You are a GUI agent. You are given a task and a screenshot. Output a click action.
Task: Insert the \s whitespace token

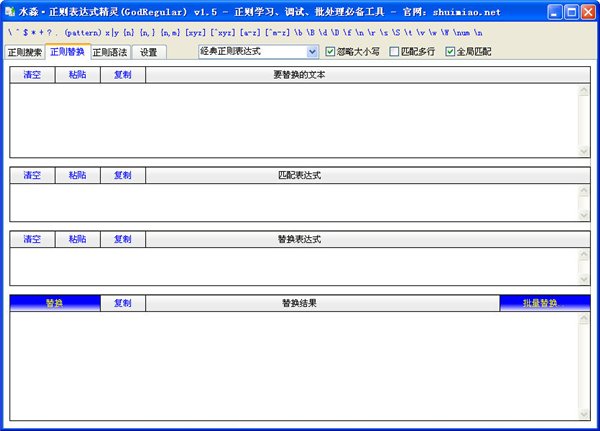click(384, 33)
